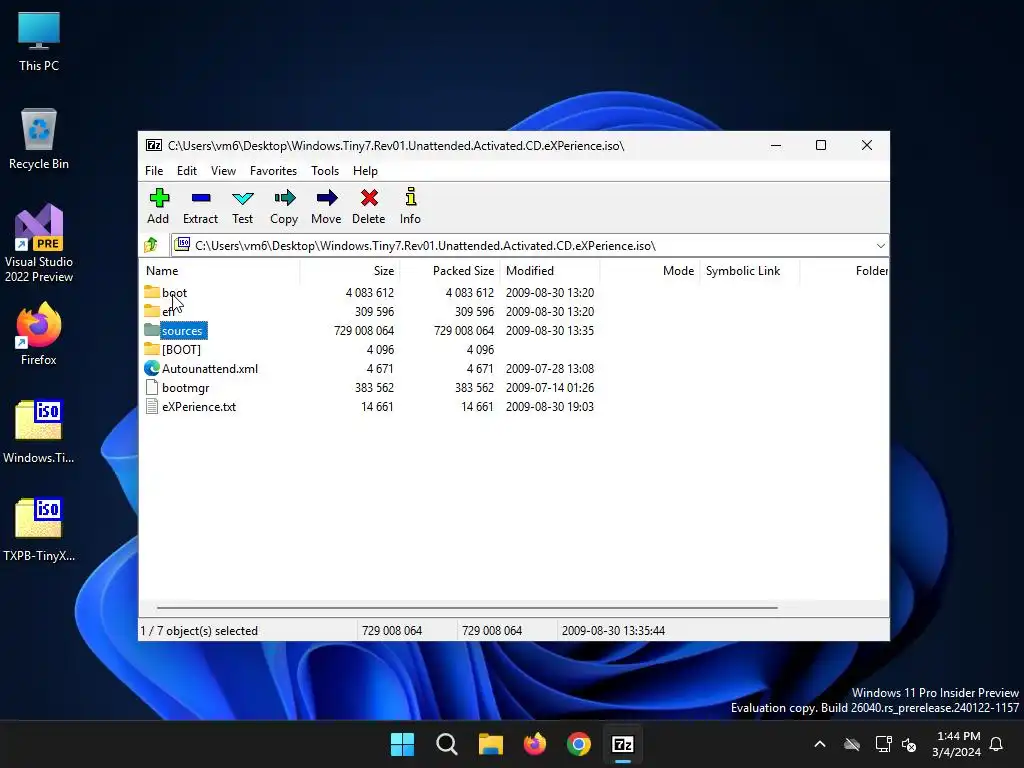Click the Copy toolbar icon

285,198
